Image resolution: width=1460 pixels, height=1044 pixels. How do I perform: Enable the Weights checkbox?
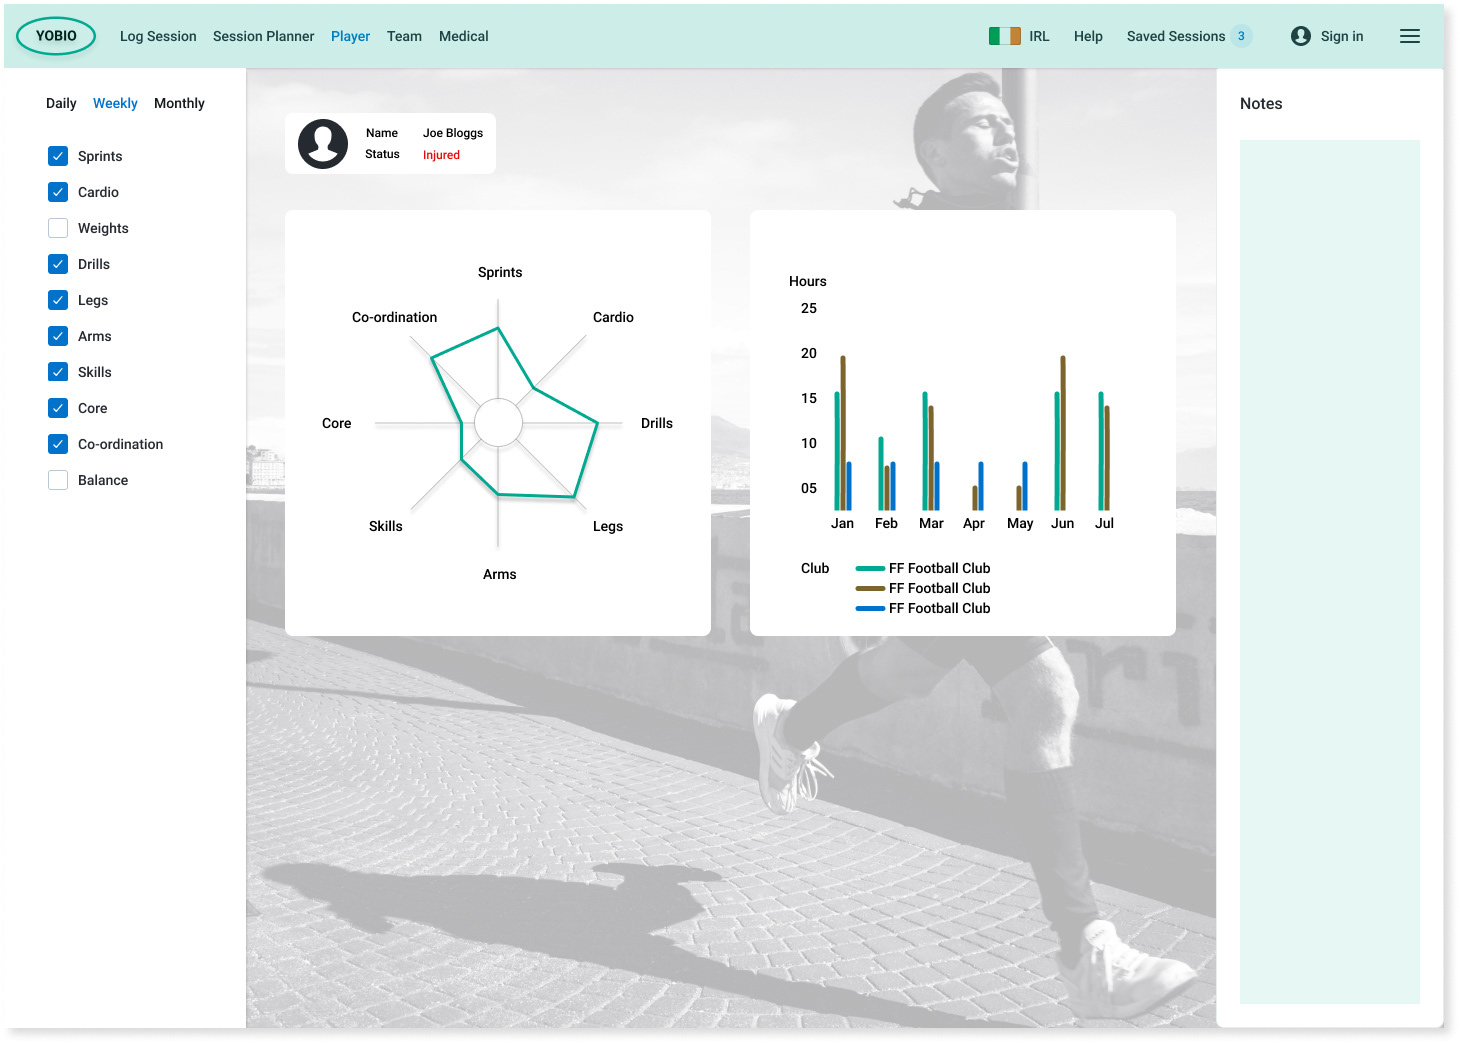coord(58,228)
